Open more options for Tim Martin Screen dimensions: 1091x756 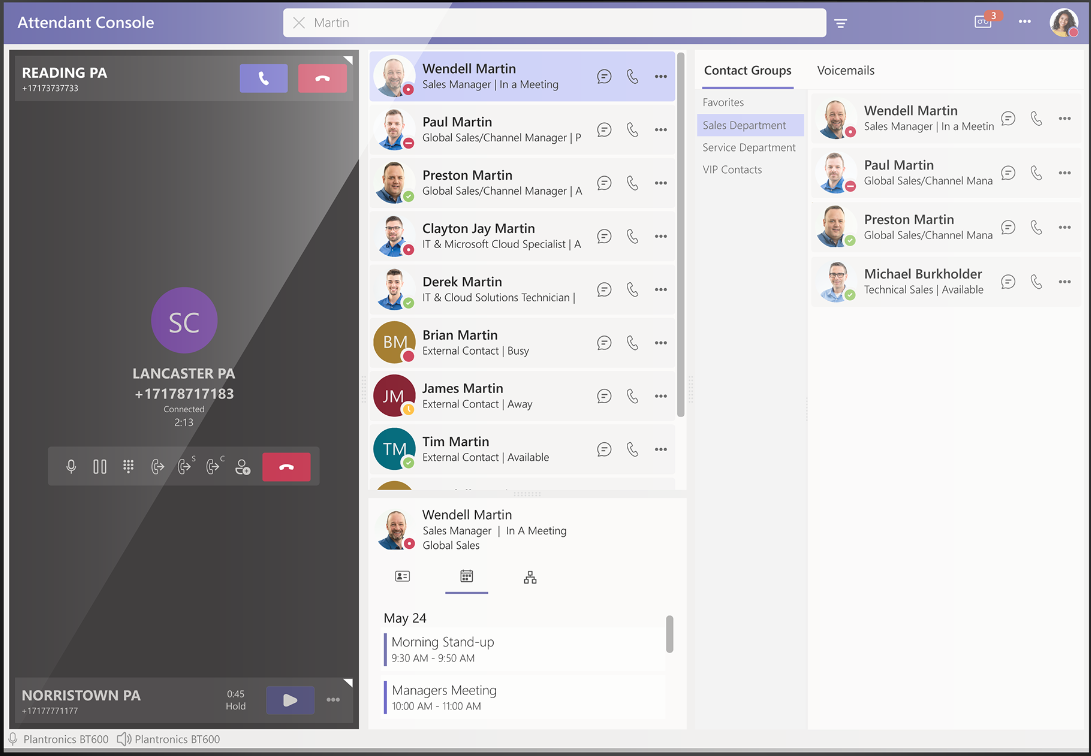click(660, 449)
